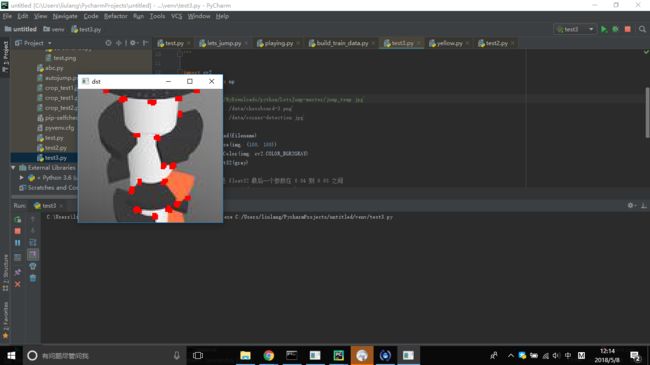Select test.png in the project tree
The width and height of the screenshot is (650, 365).
click(x=61, y=58)
